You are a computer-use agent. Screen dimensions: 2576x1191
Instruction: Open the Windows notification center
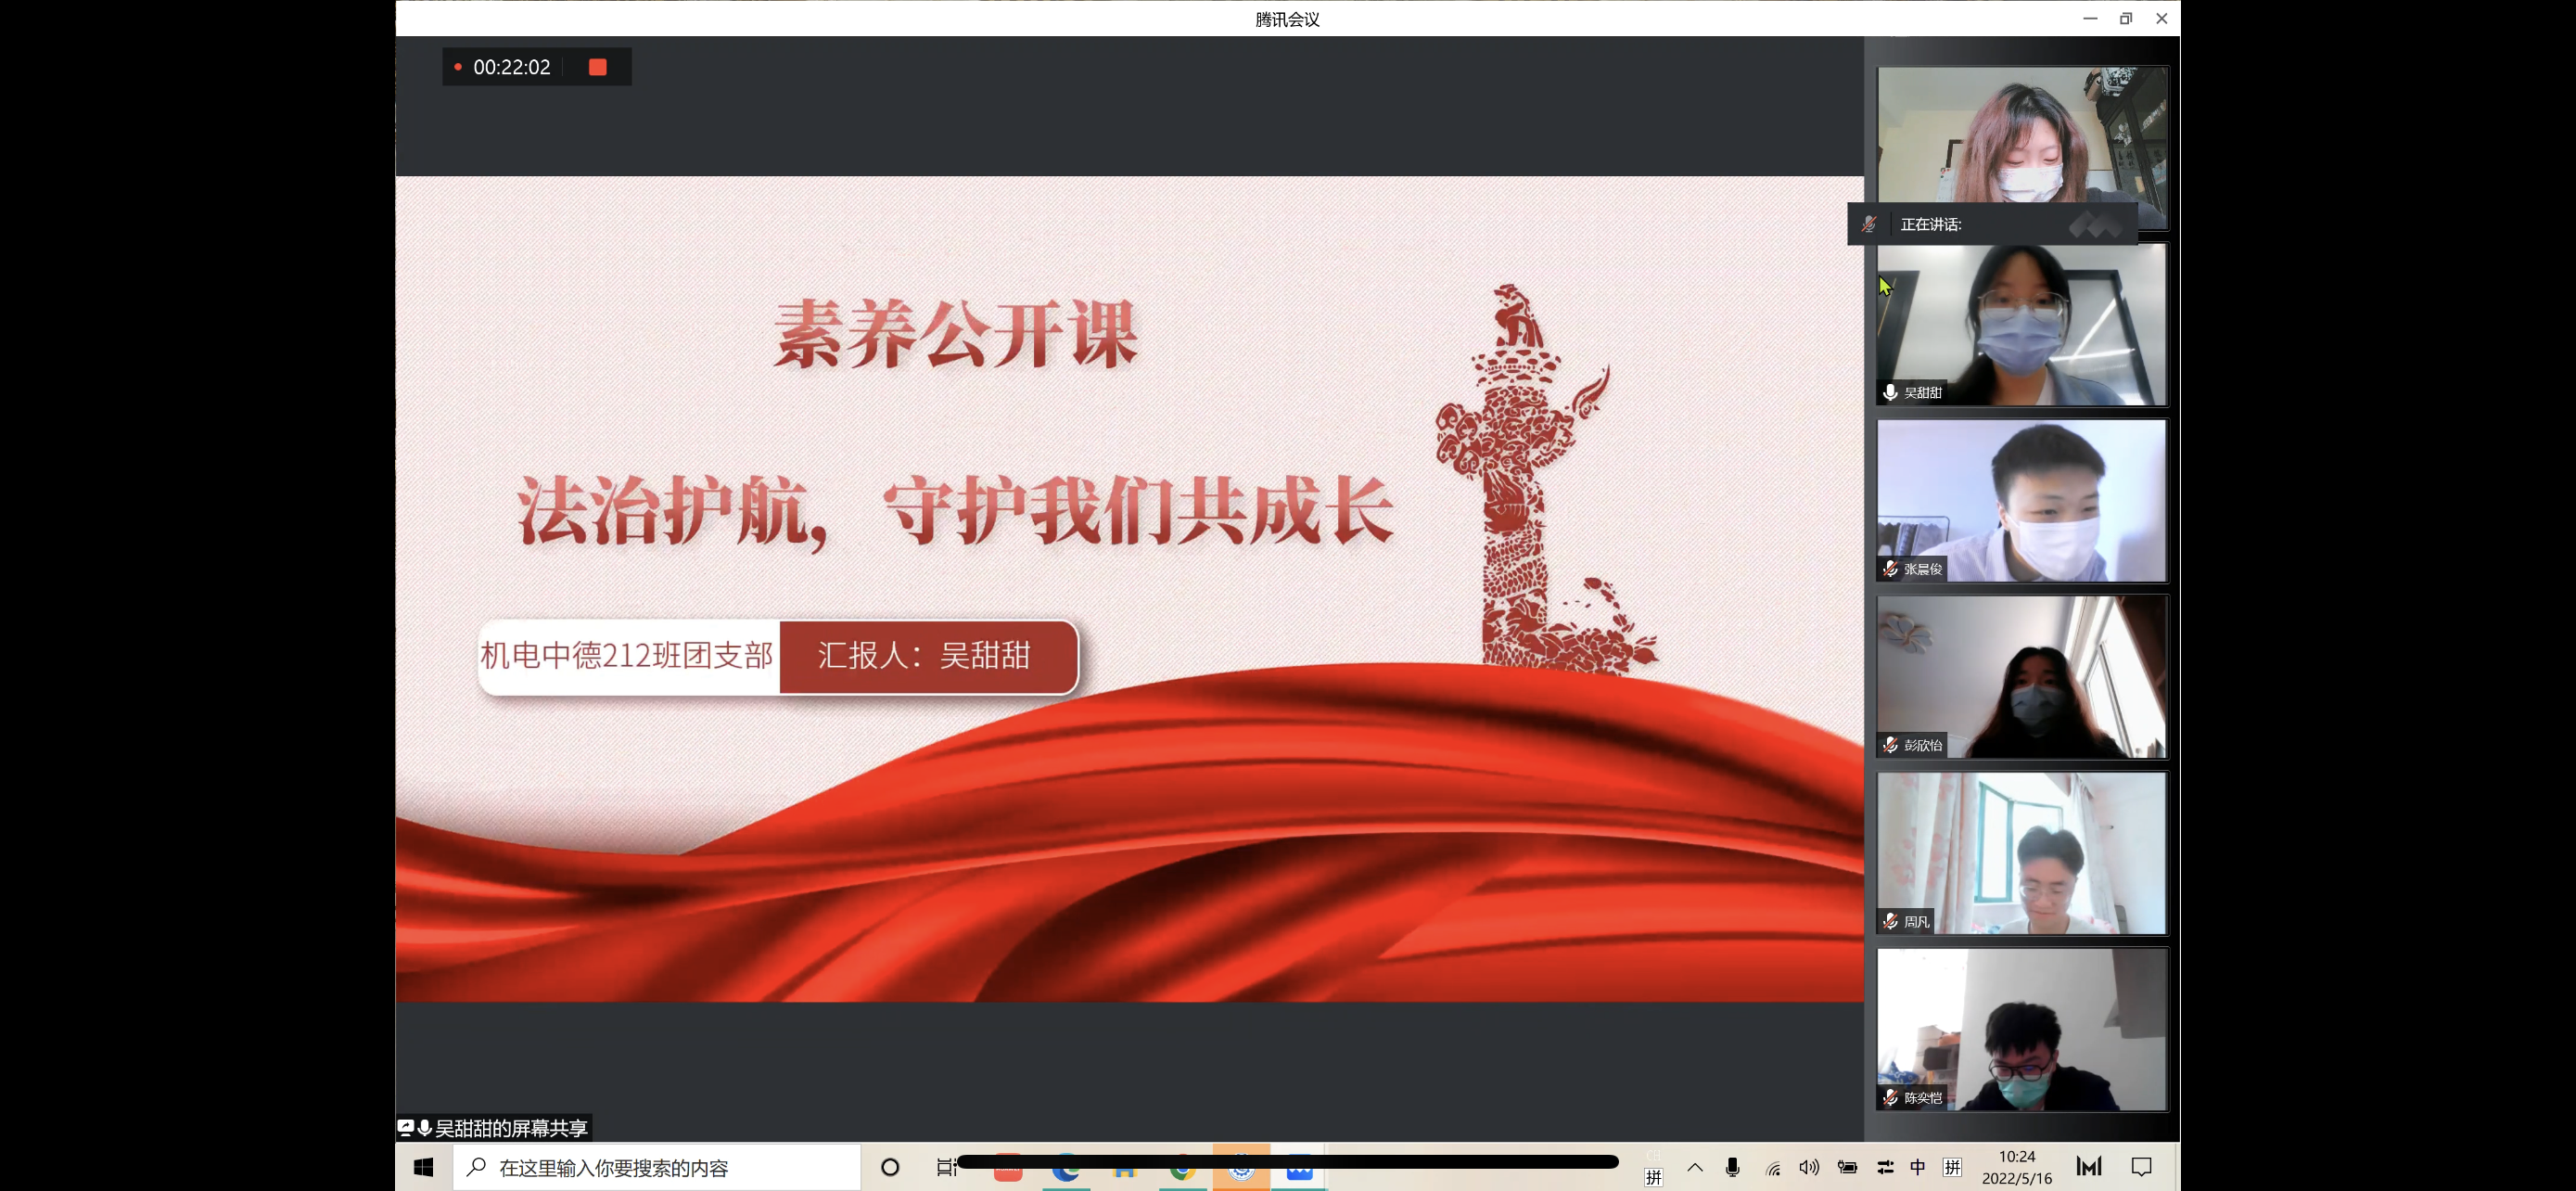[x=2142, y=1167]
